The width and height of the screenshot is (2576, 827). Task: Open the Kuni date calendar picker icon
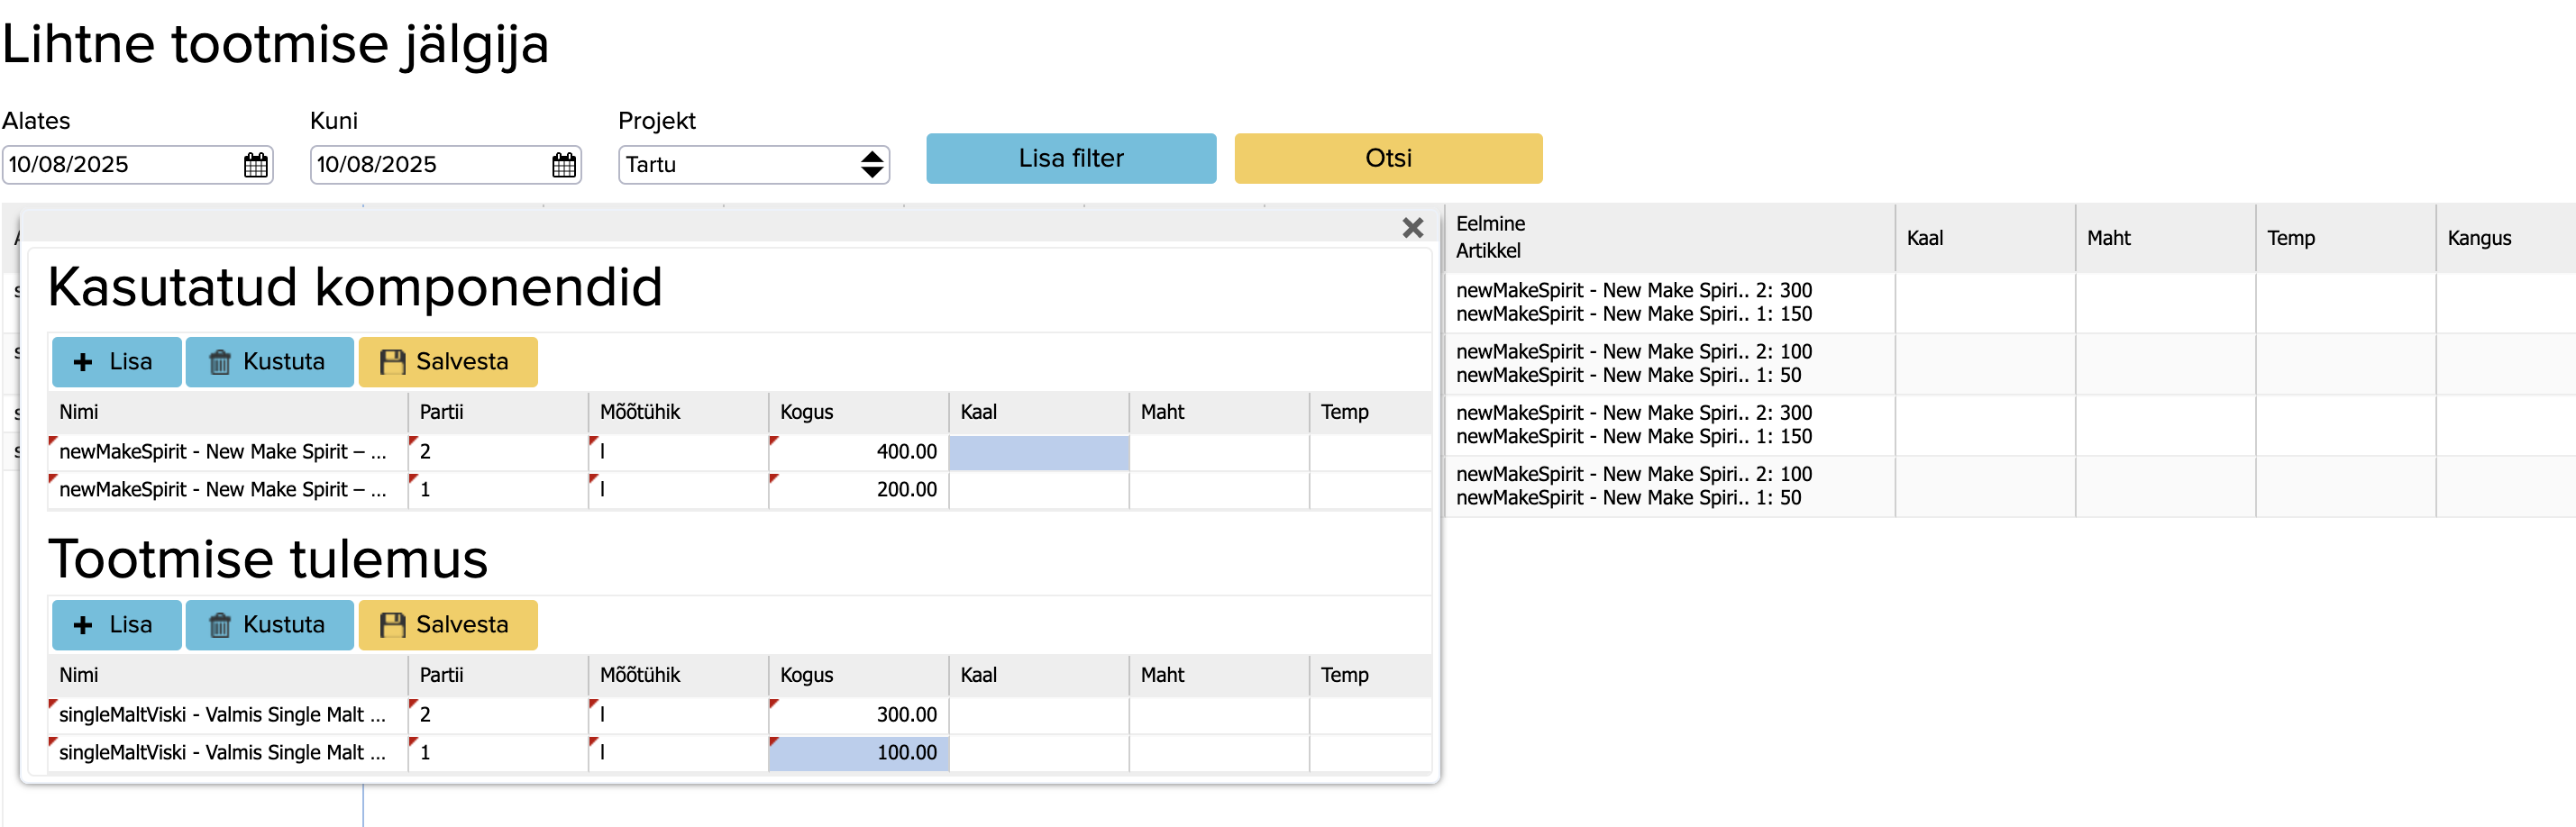pyautogui.click(x=563, y=165)
